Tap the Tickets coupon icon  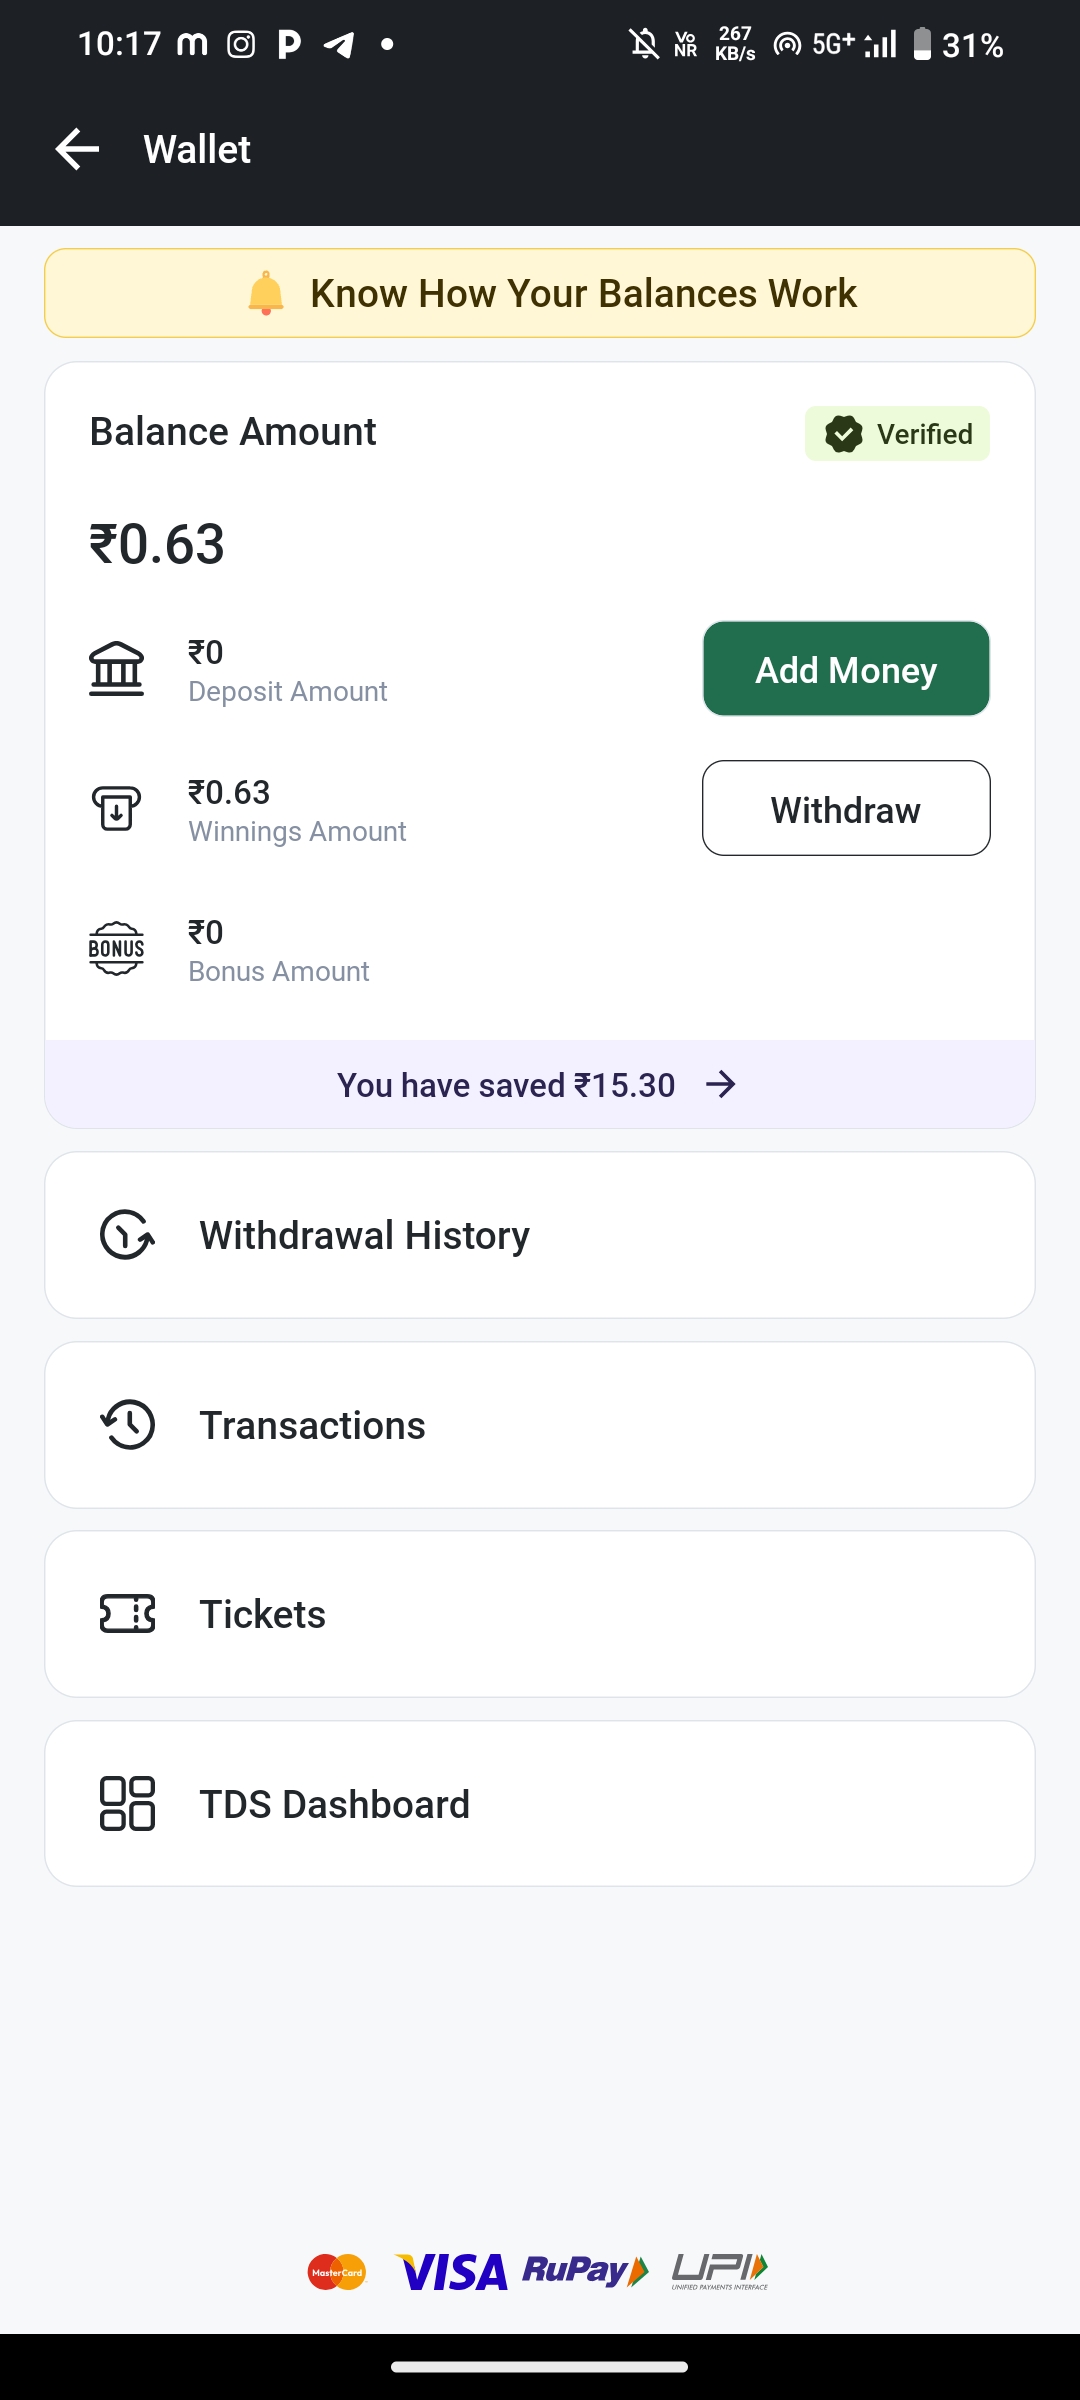[x=127, y=1614]
